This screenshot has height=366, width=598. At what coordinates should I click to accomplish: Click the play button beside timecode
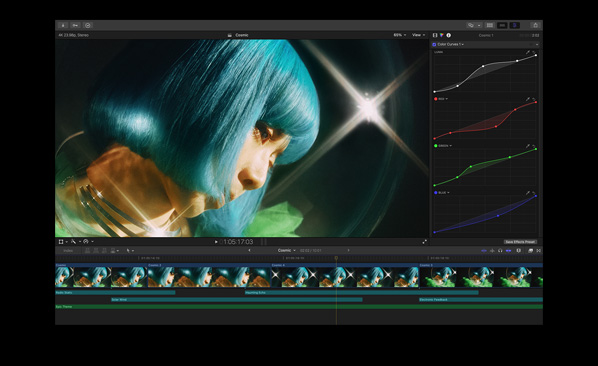click(x=216, y=242)
